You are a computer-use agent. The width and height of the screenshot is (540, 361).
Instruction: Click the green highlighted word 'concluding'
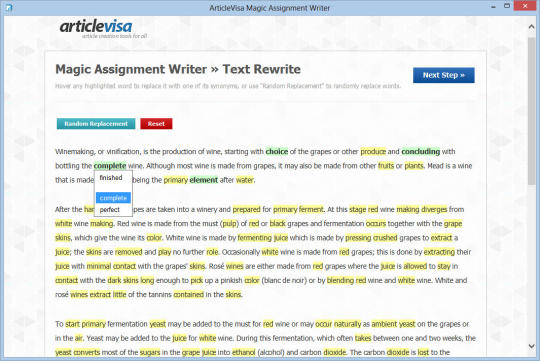tap(420, 152)
